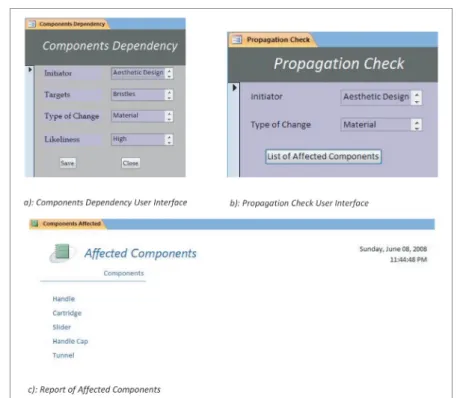Screen dimensions: 460x398
Task: Click the report date Sunday, June 08, 2008
Action: click(393, 249)
